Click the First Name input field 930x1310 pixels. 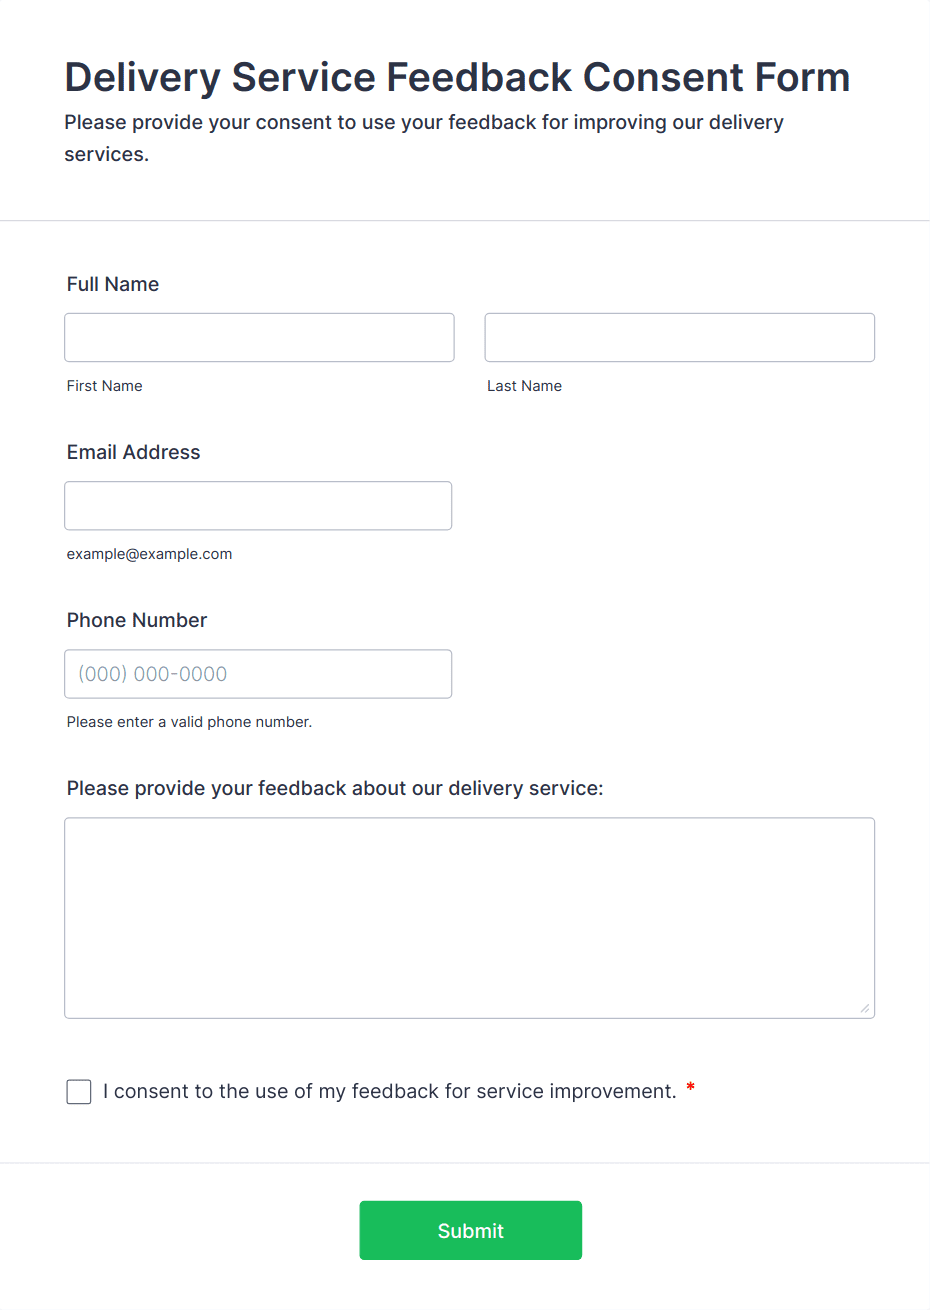tap(259, 338)
